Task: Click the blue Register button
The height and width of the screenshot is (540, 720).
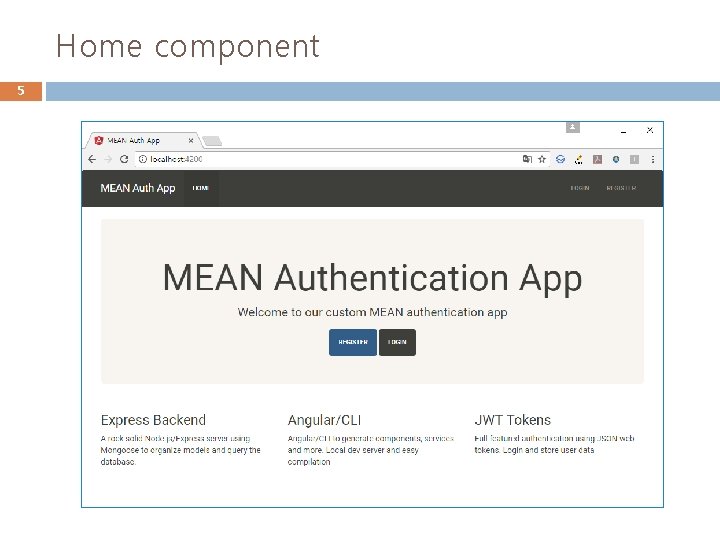Action: click(x=353, y=342)
